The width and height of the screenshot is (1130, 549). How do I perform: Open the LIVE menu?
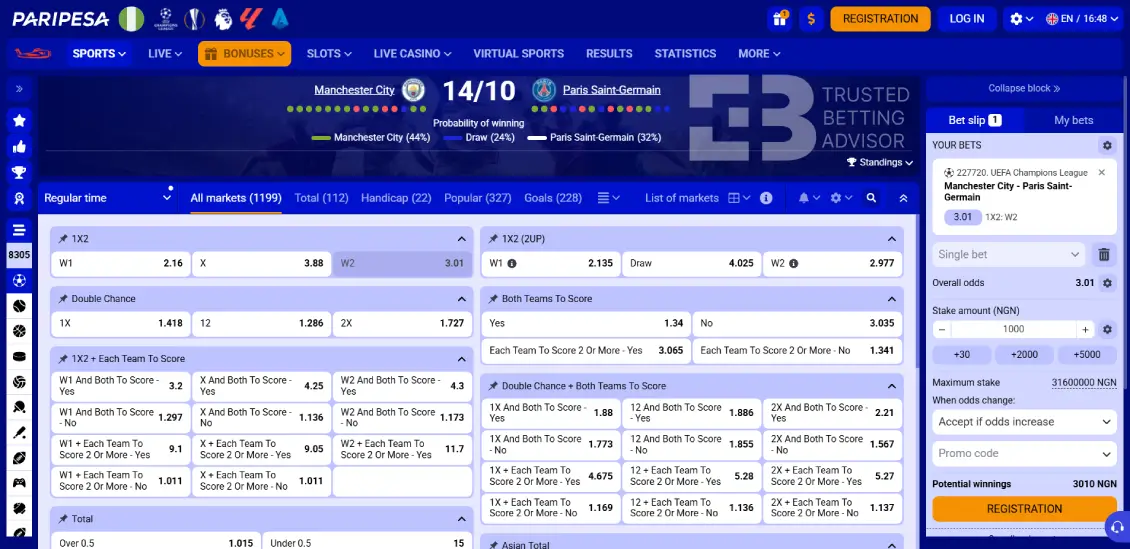pos(165,53)
